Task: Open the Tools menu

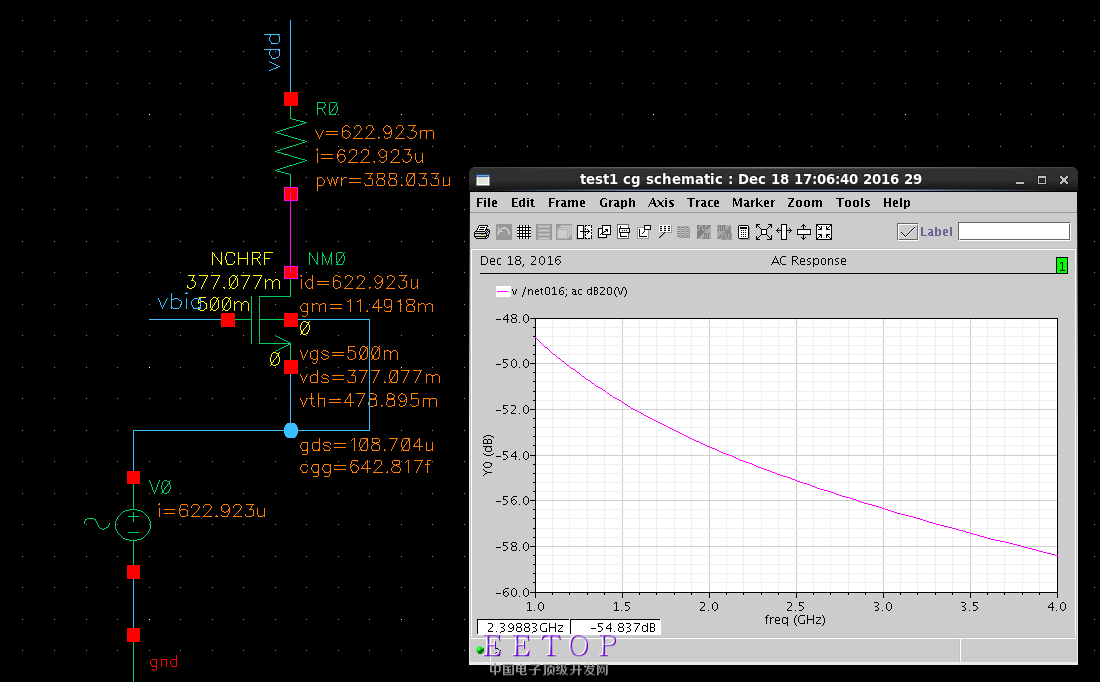Action: (853, 203)
